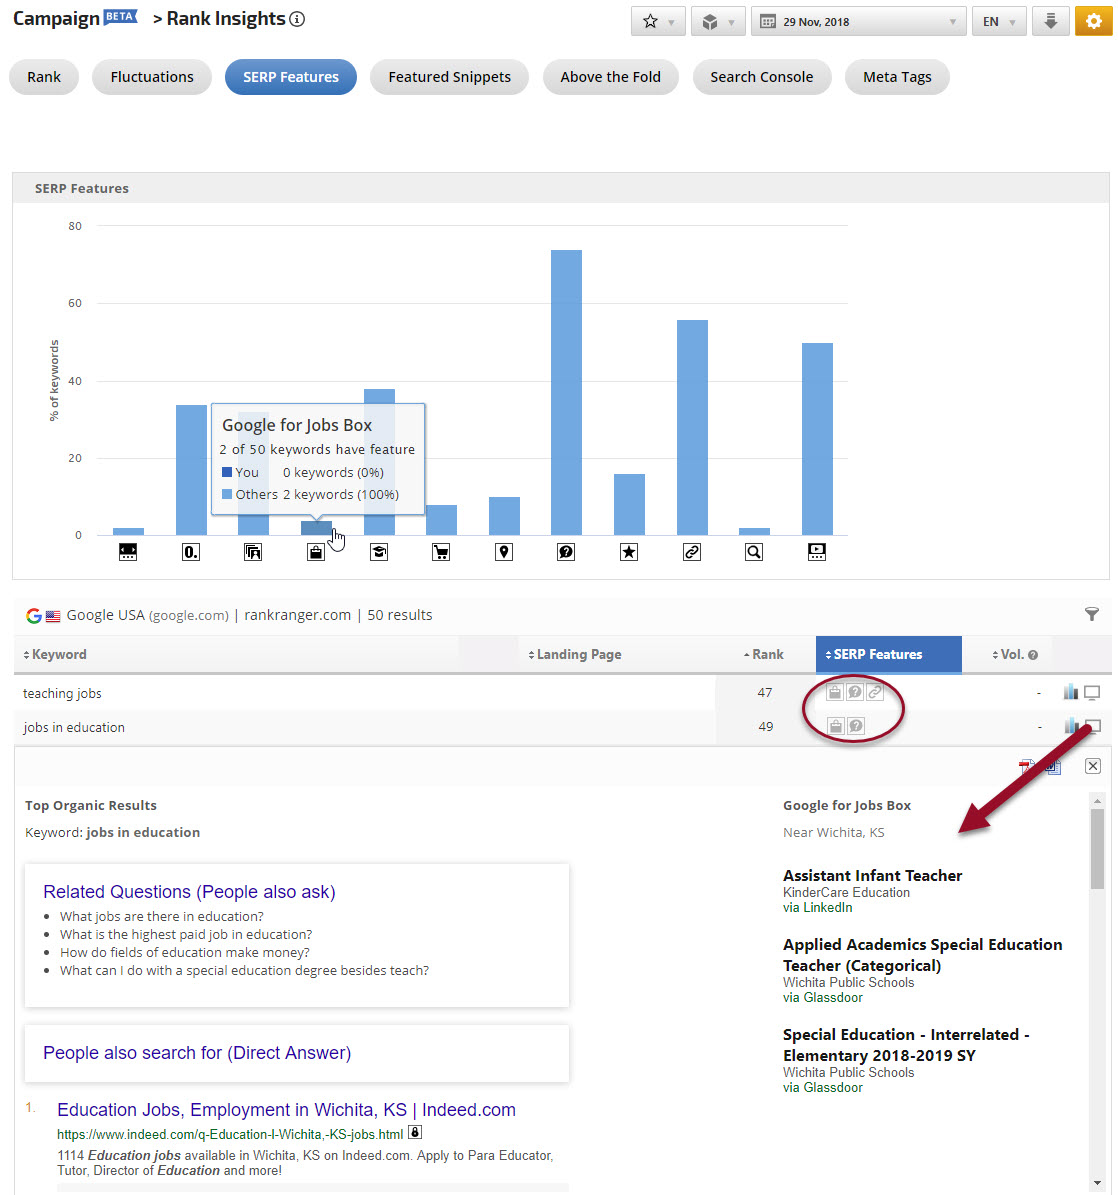Switch to the Rank tab
Screen dimensions: 1118x1195
tap(44, 77)
